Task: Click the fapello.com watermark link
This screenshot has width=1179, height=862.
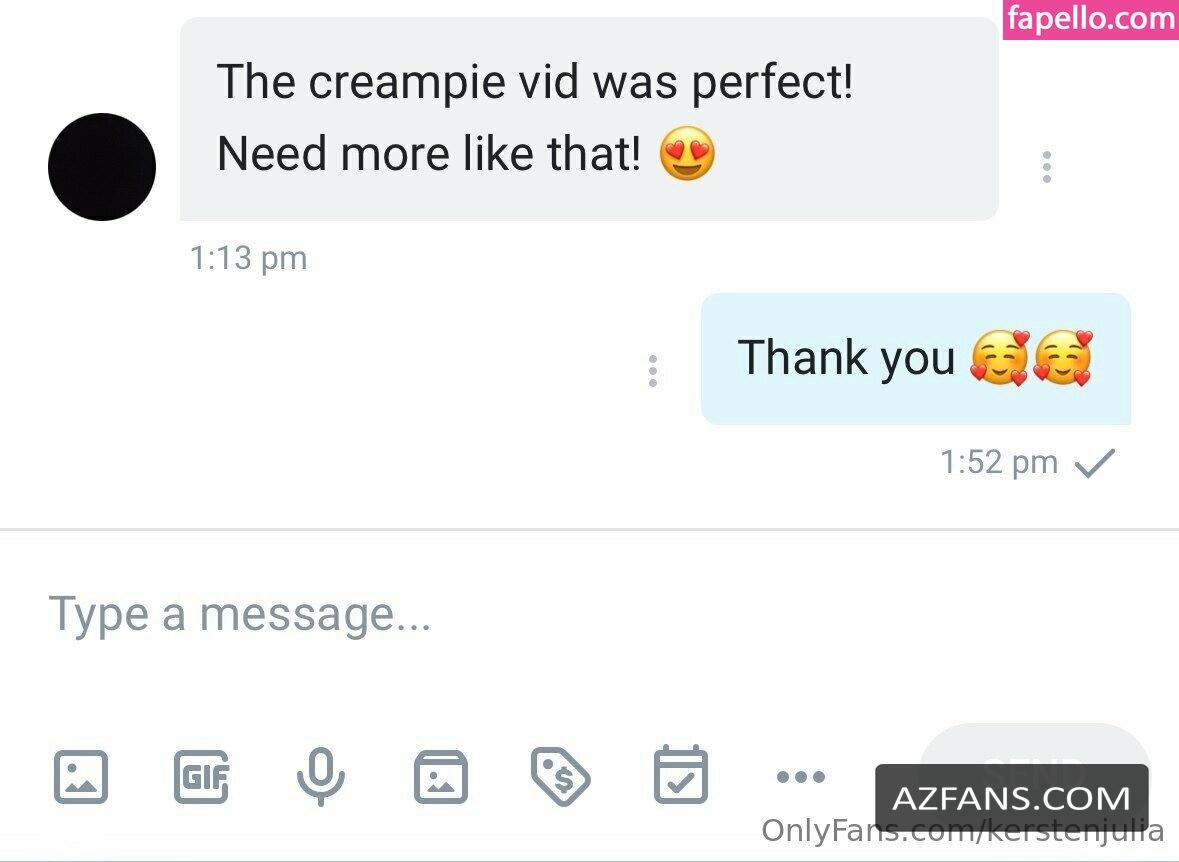Action: coord(1091,19)
